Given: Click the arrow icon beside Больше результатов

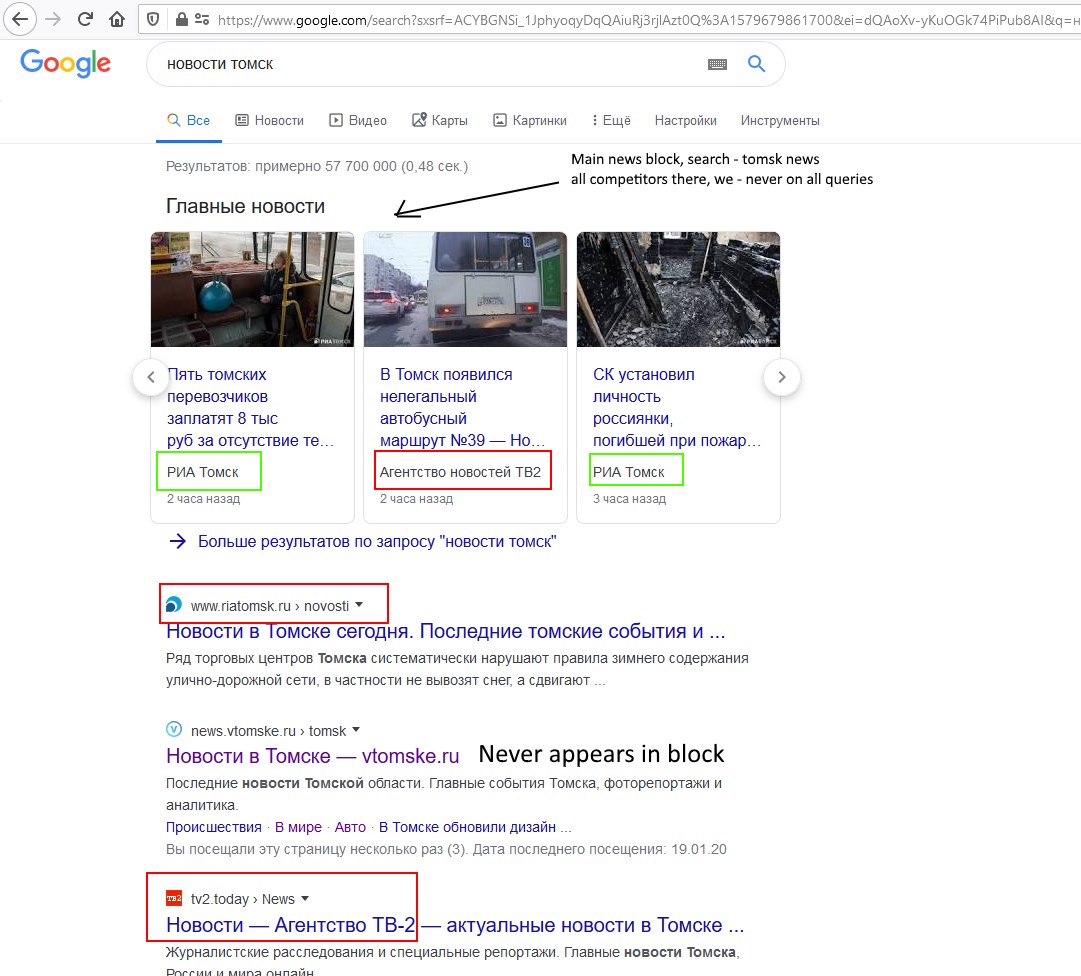Looking at the screenshot, I should [177, 541].
